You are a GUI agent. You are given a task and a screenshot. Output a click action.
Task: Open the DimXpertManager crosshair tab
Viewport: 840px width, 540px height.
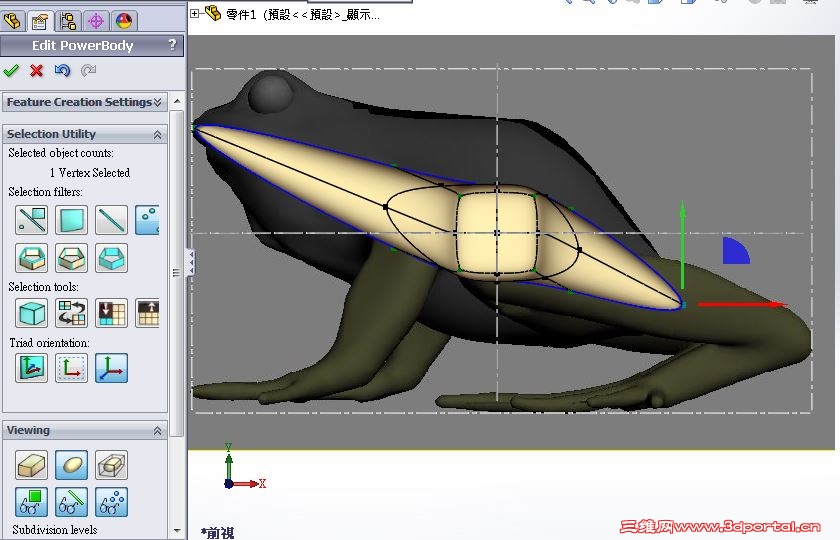(x=96, y=21)
